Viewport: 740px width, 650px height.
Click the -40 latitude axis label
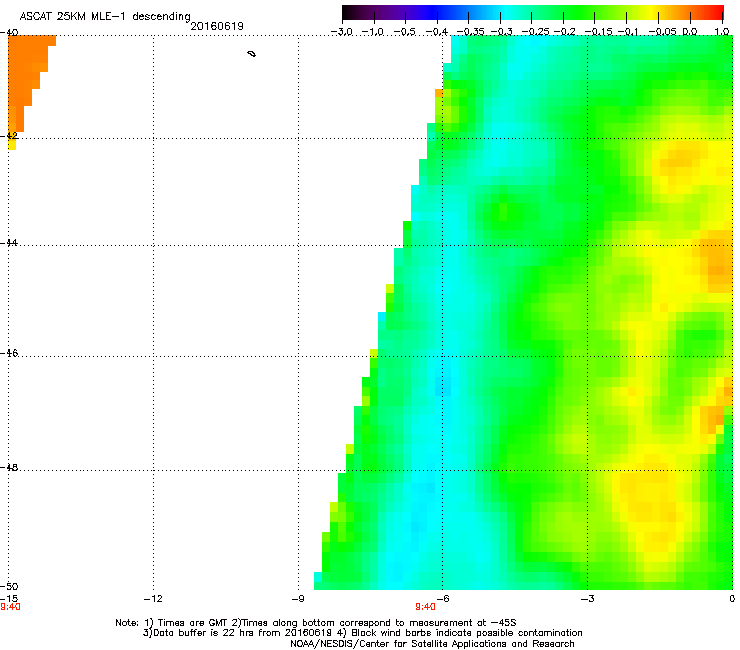click(x=9, y=33)
